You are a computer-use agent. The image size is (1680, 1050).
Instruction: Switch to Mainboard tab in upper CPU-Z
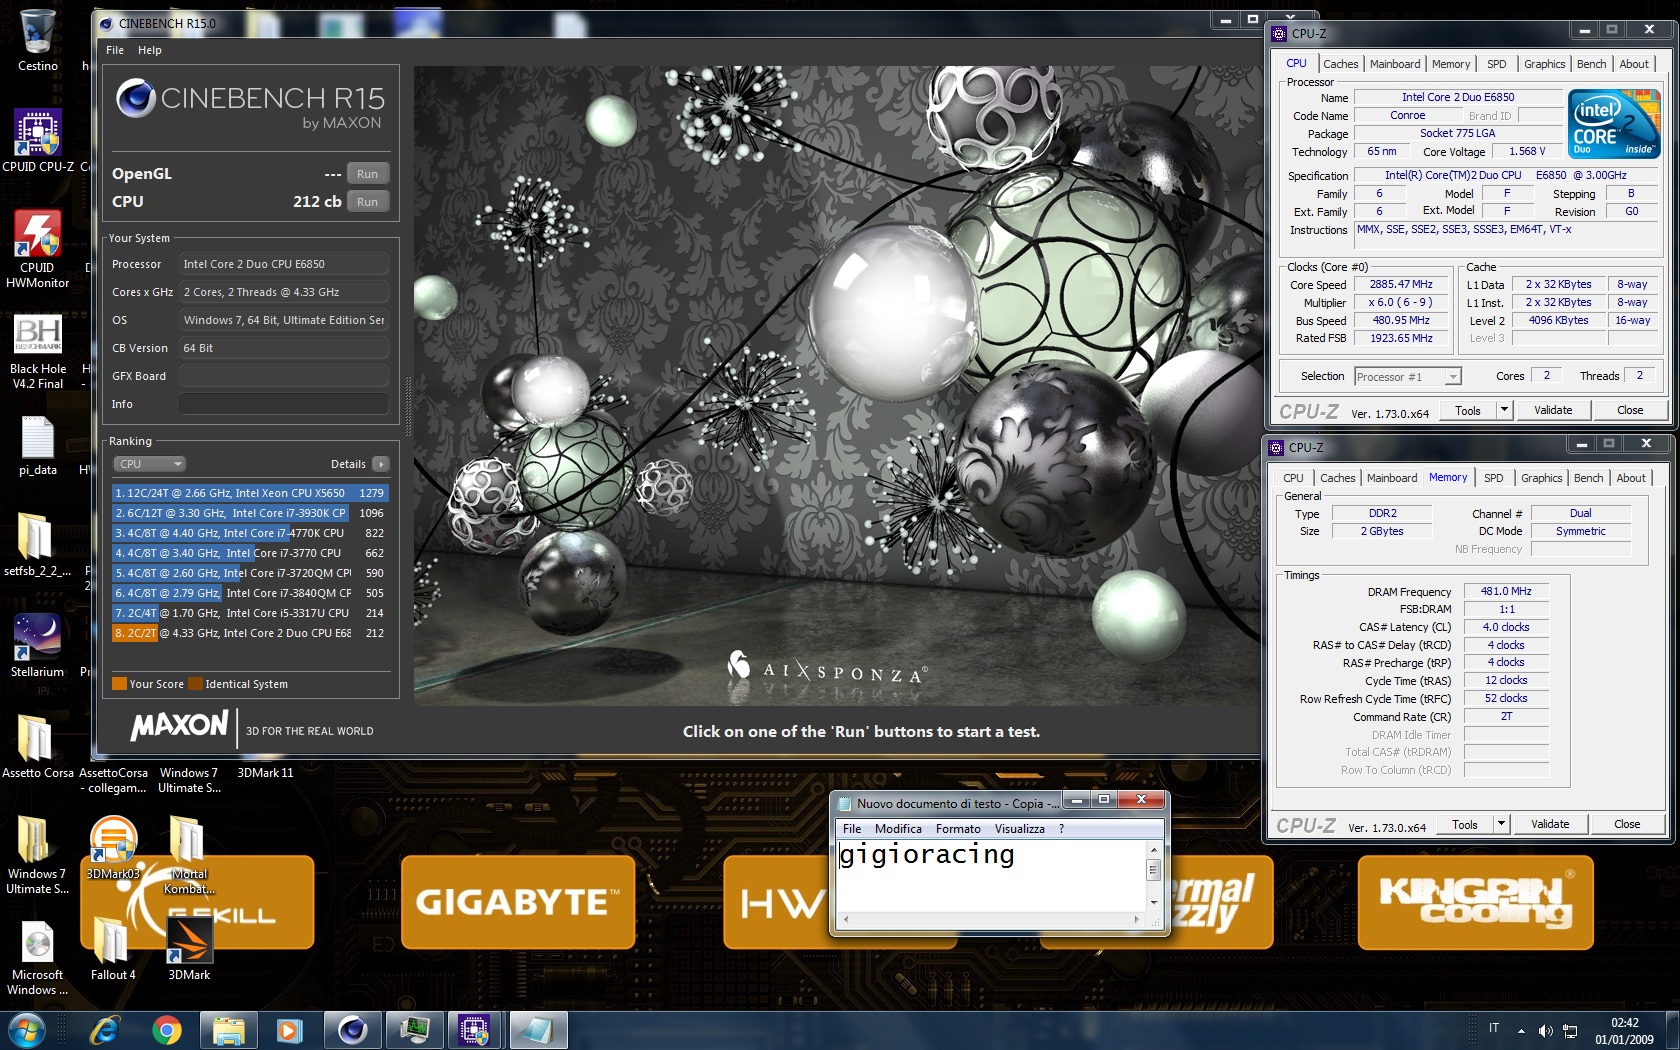click(x=1395, y=64)
